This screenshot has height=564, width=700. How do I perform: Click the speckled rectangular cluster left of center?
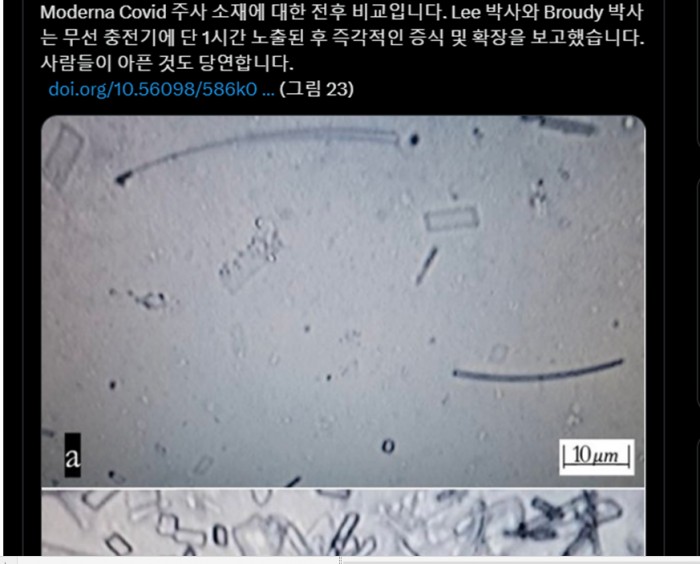point(251,255)
